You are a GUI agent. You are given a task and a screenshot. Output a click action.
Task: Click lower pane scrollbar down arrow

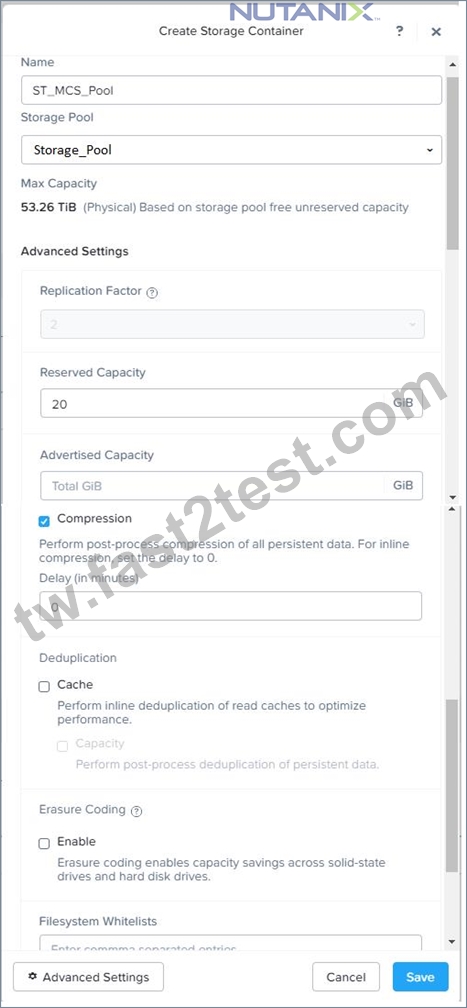click(452, 942)
